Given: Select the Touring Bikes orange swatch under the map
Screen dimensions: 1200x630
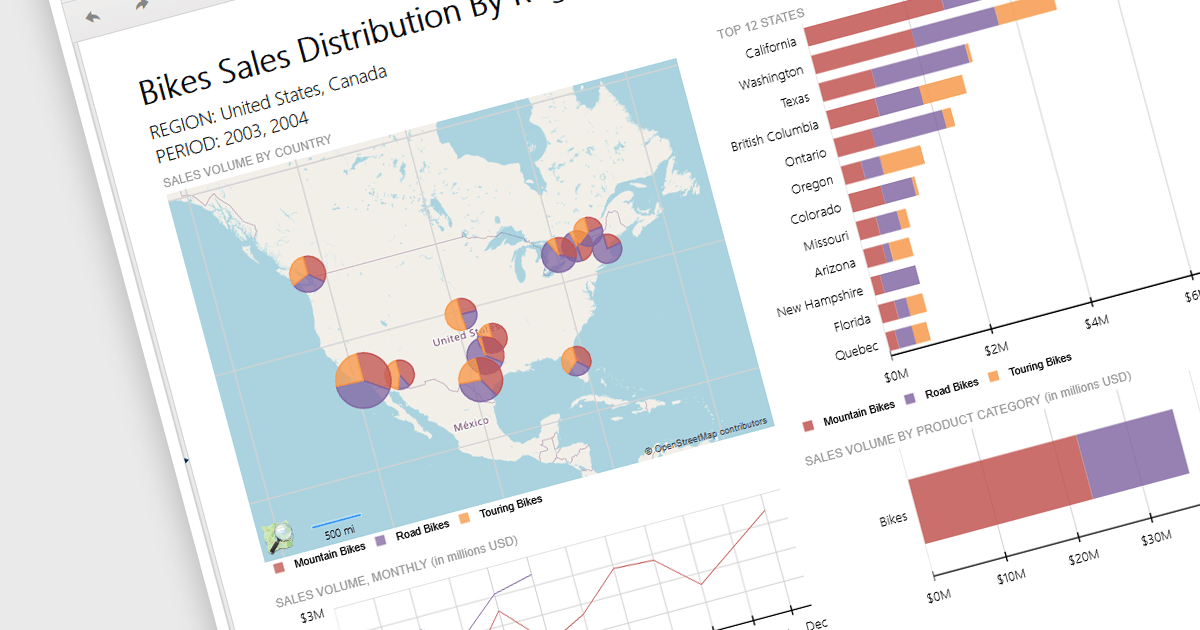Looking at the screenshot, I should [464, 519].
